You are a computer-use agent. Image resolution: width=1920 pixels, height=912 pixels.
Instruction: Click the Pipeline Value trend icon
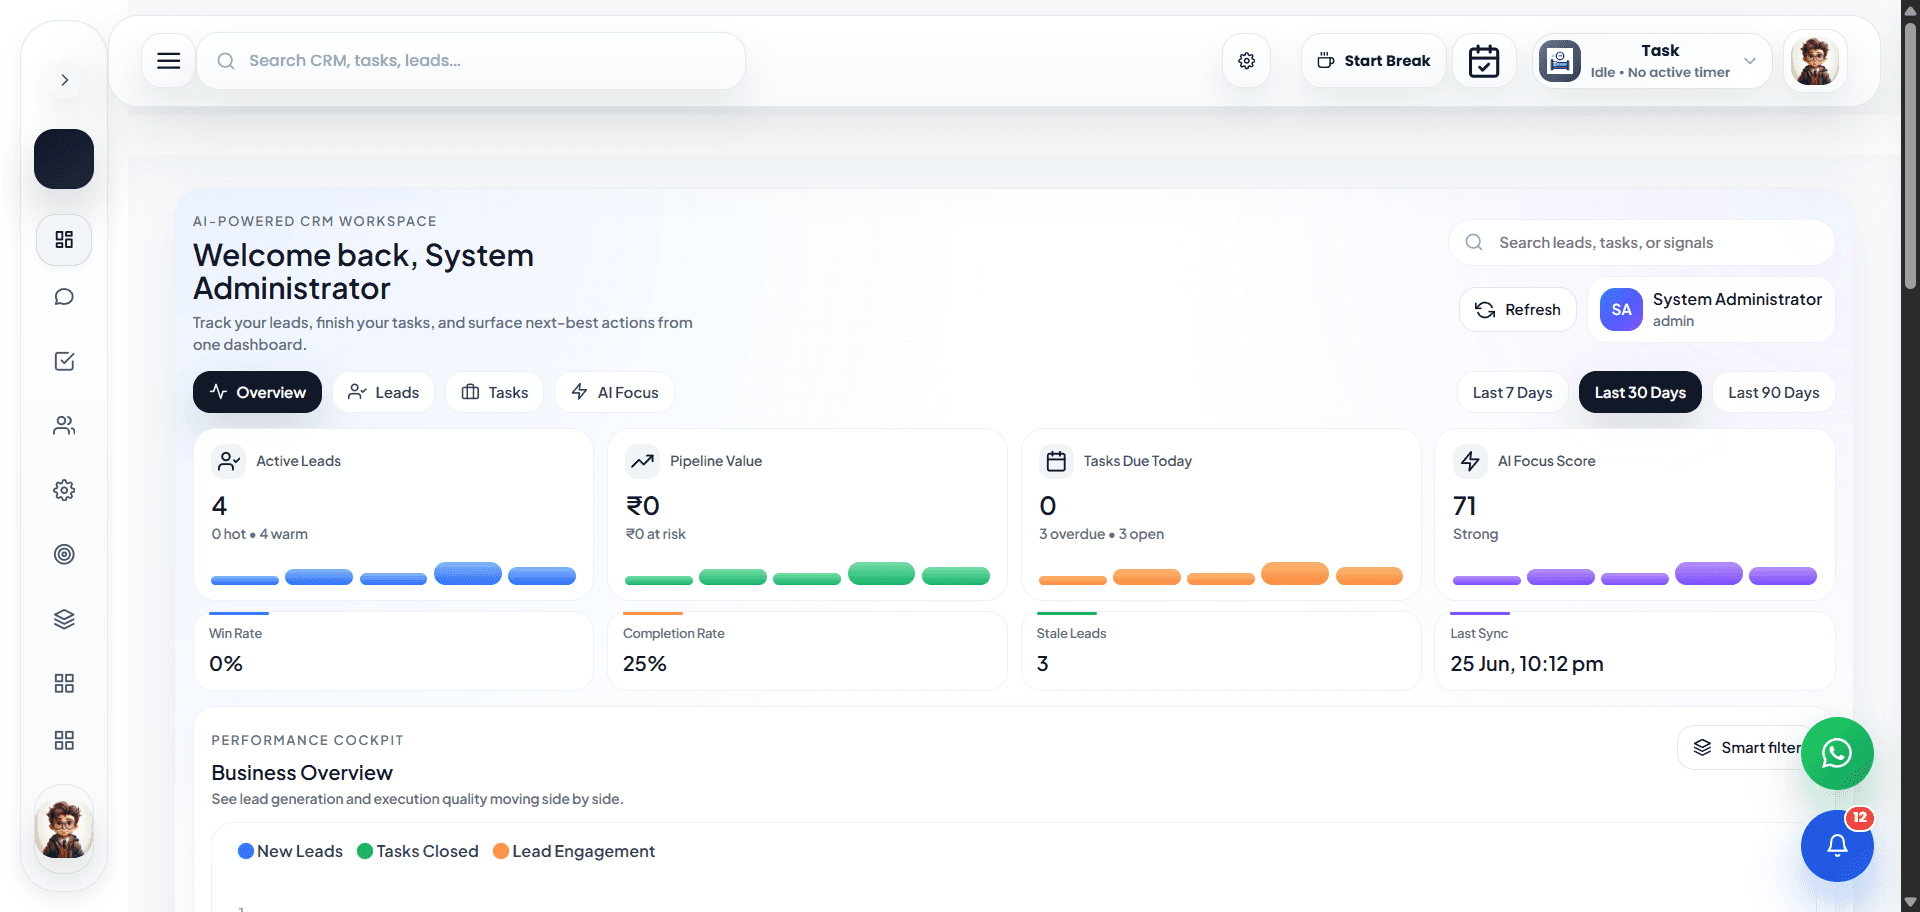(x=642, y=461)
